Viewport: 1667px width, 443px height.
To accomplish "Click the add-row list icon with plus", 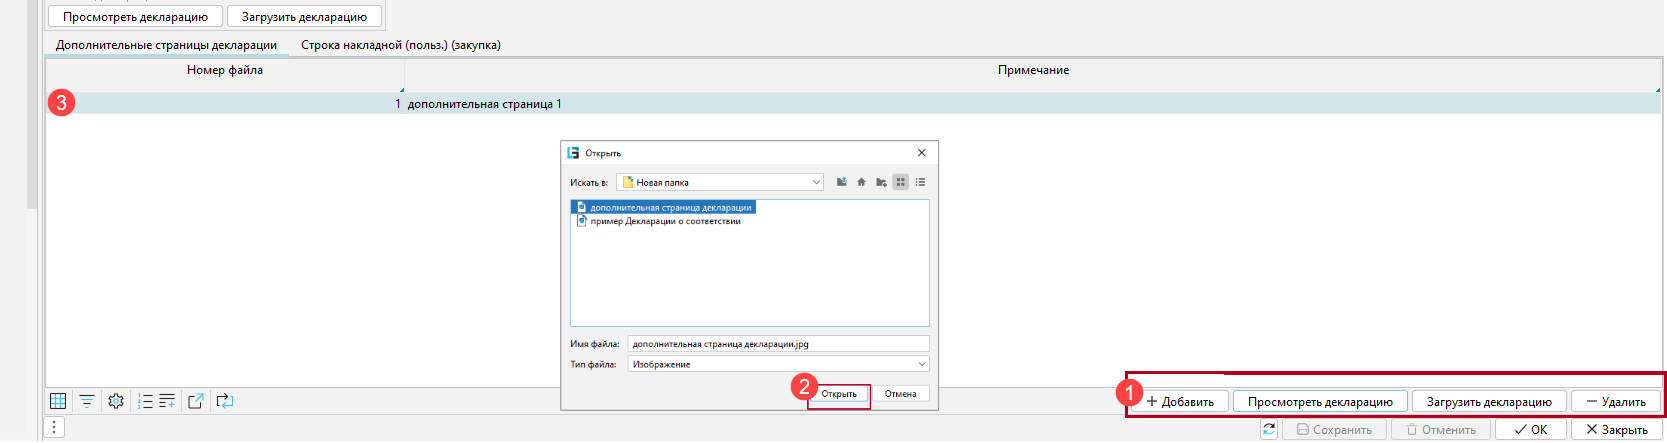I will coord(167,401).
